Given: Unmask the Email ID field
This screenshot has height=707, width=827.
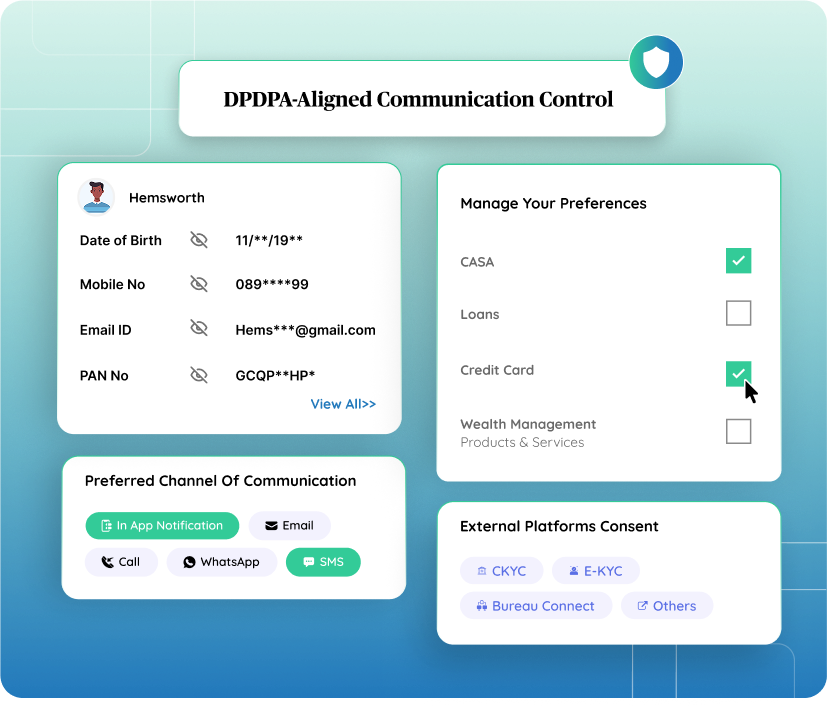Looking at the screenshot, I should [199, 330].
